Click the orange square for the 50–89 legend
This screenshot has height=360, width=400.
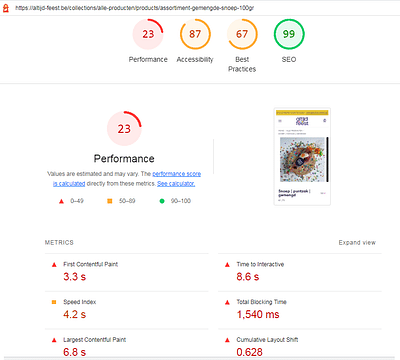[x=109, y=201]
